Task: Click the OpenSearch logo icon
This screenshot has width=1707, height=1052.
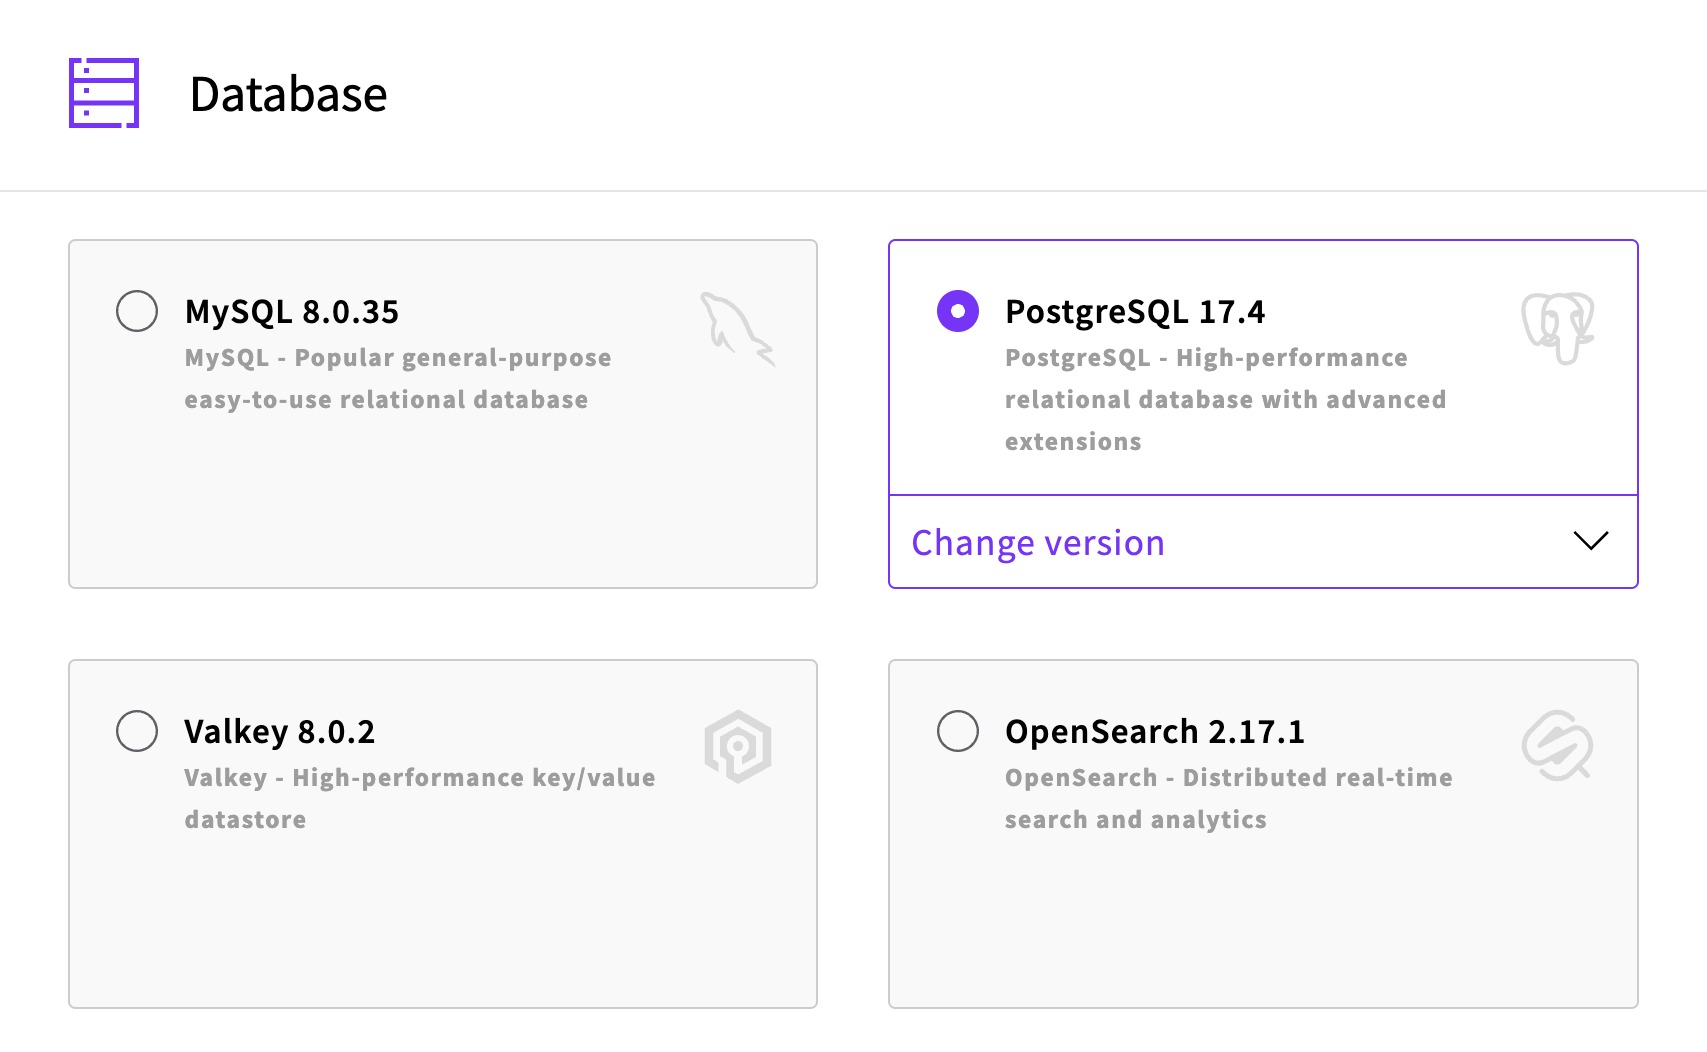Action: click(x=1557, y=746)
